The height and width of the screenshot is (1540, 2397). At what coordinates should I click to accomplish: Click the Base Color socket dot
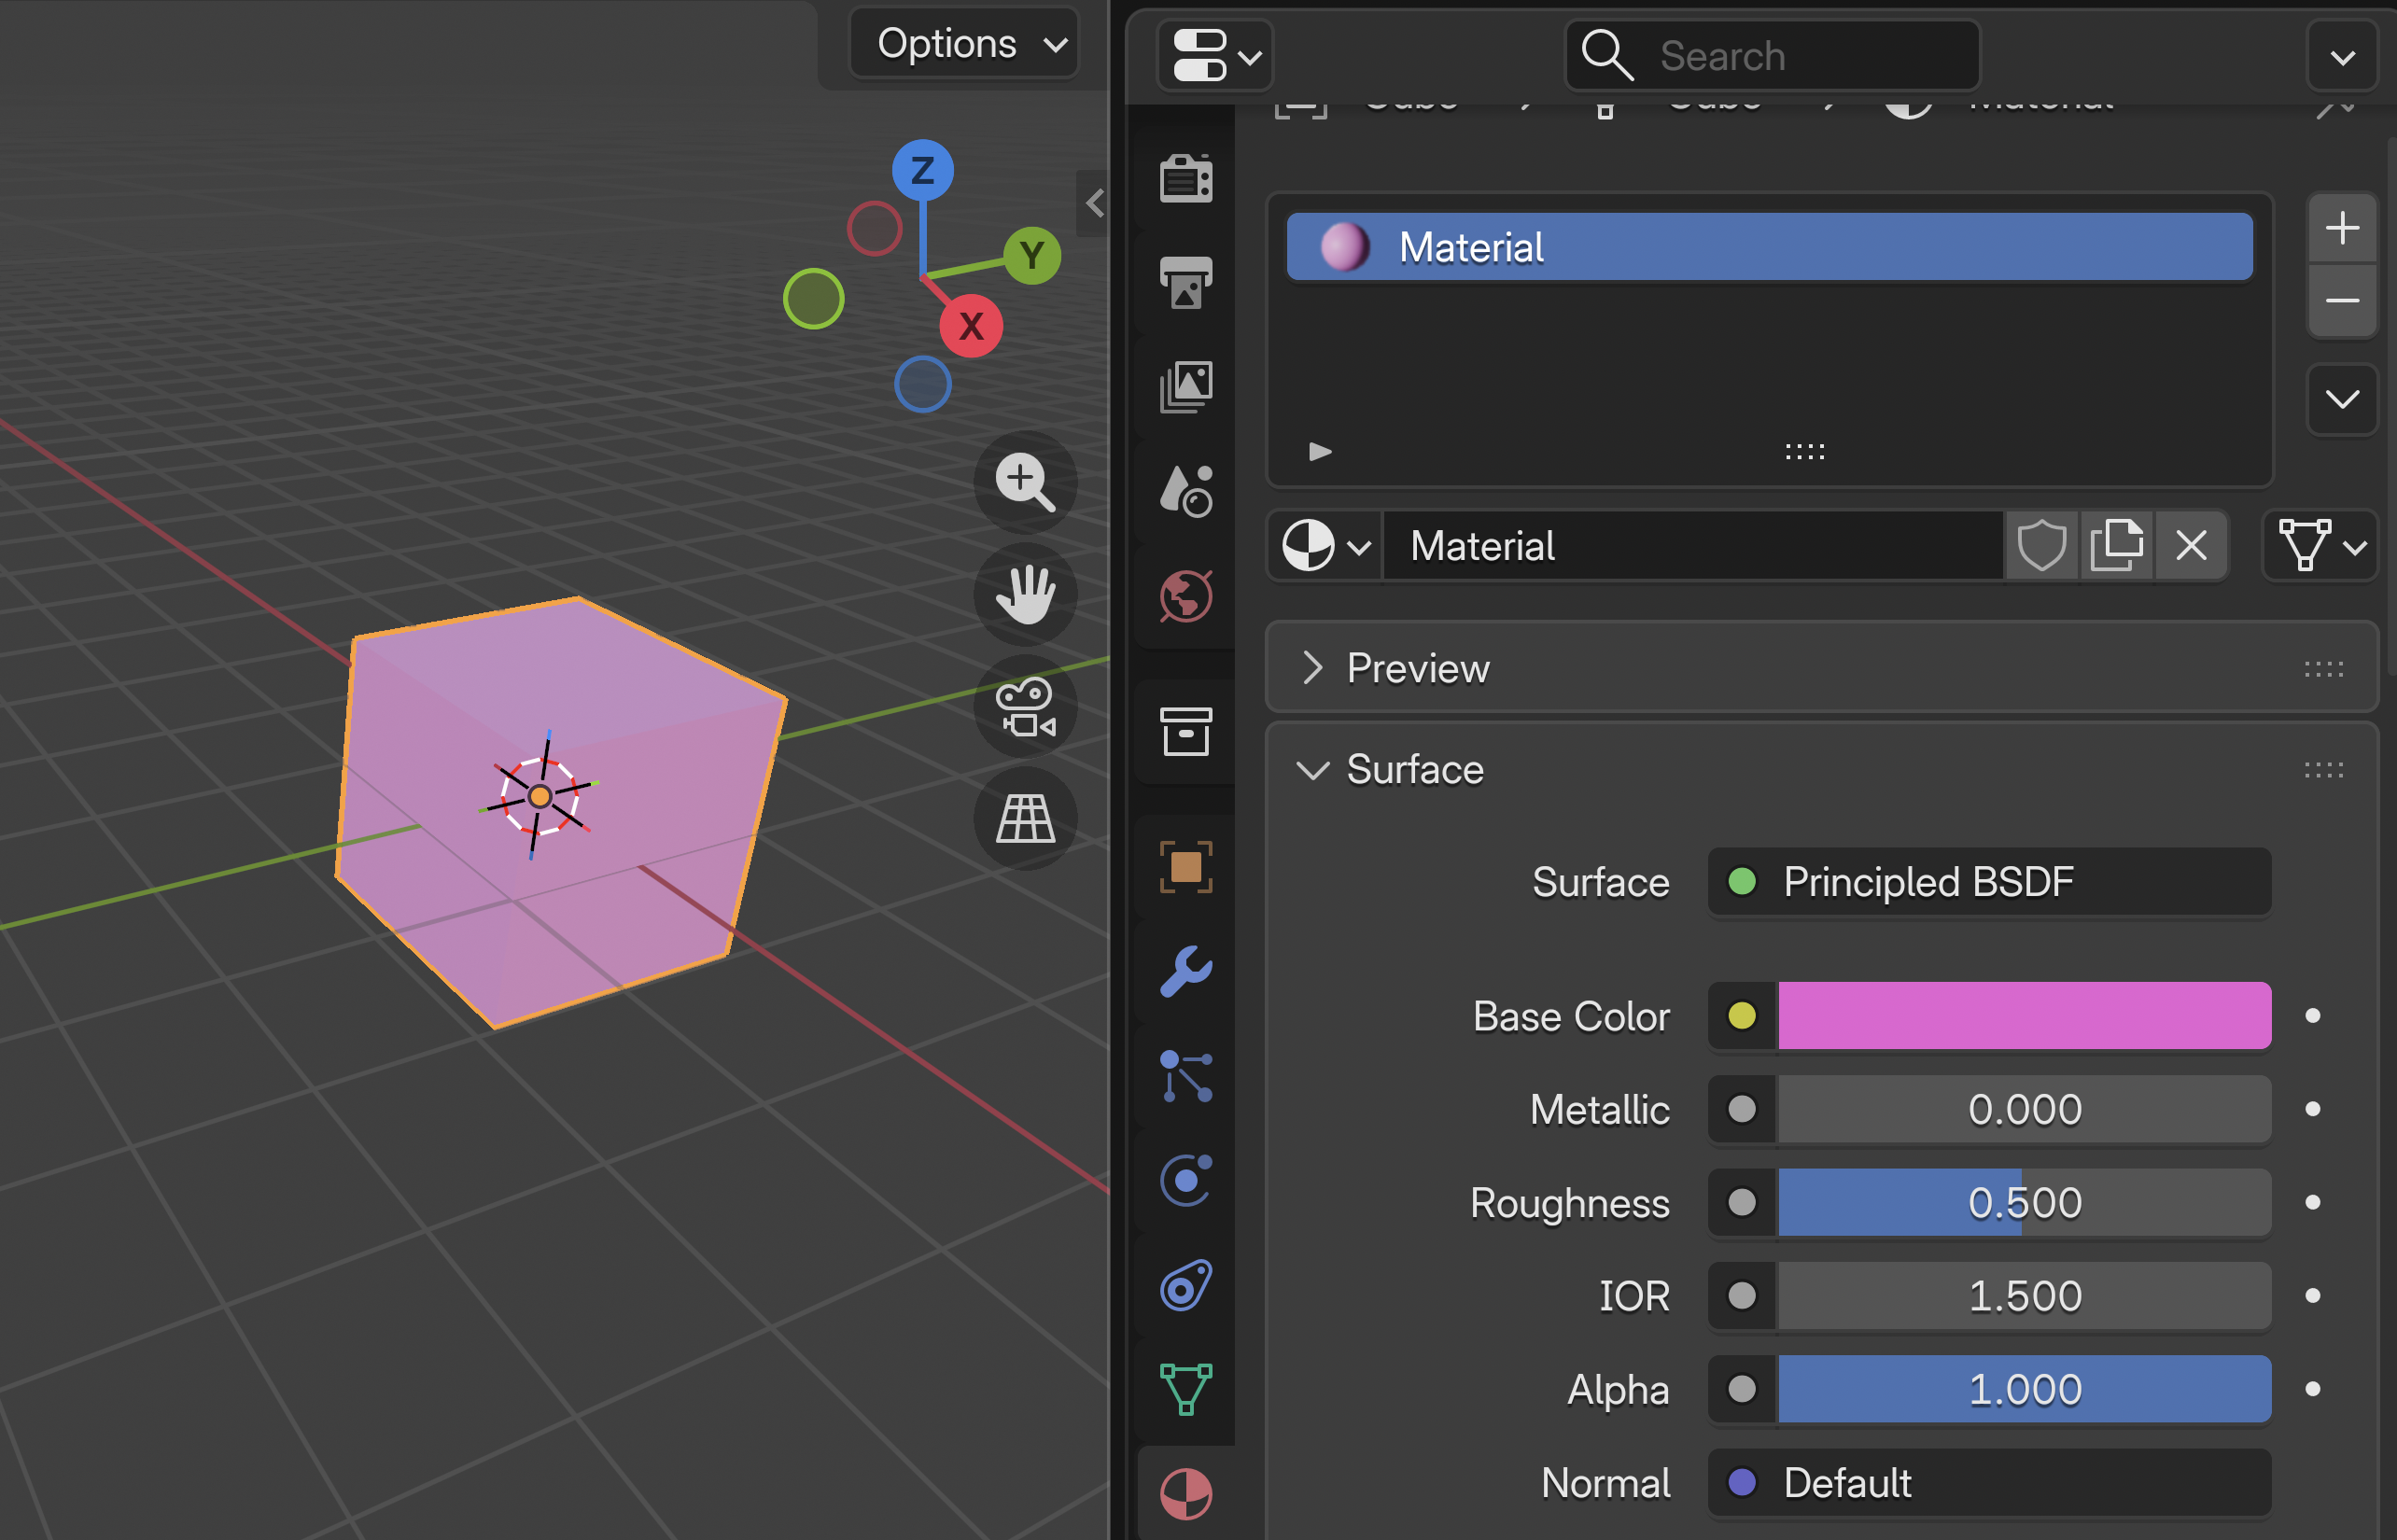coord(1741,1015)
